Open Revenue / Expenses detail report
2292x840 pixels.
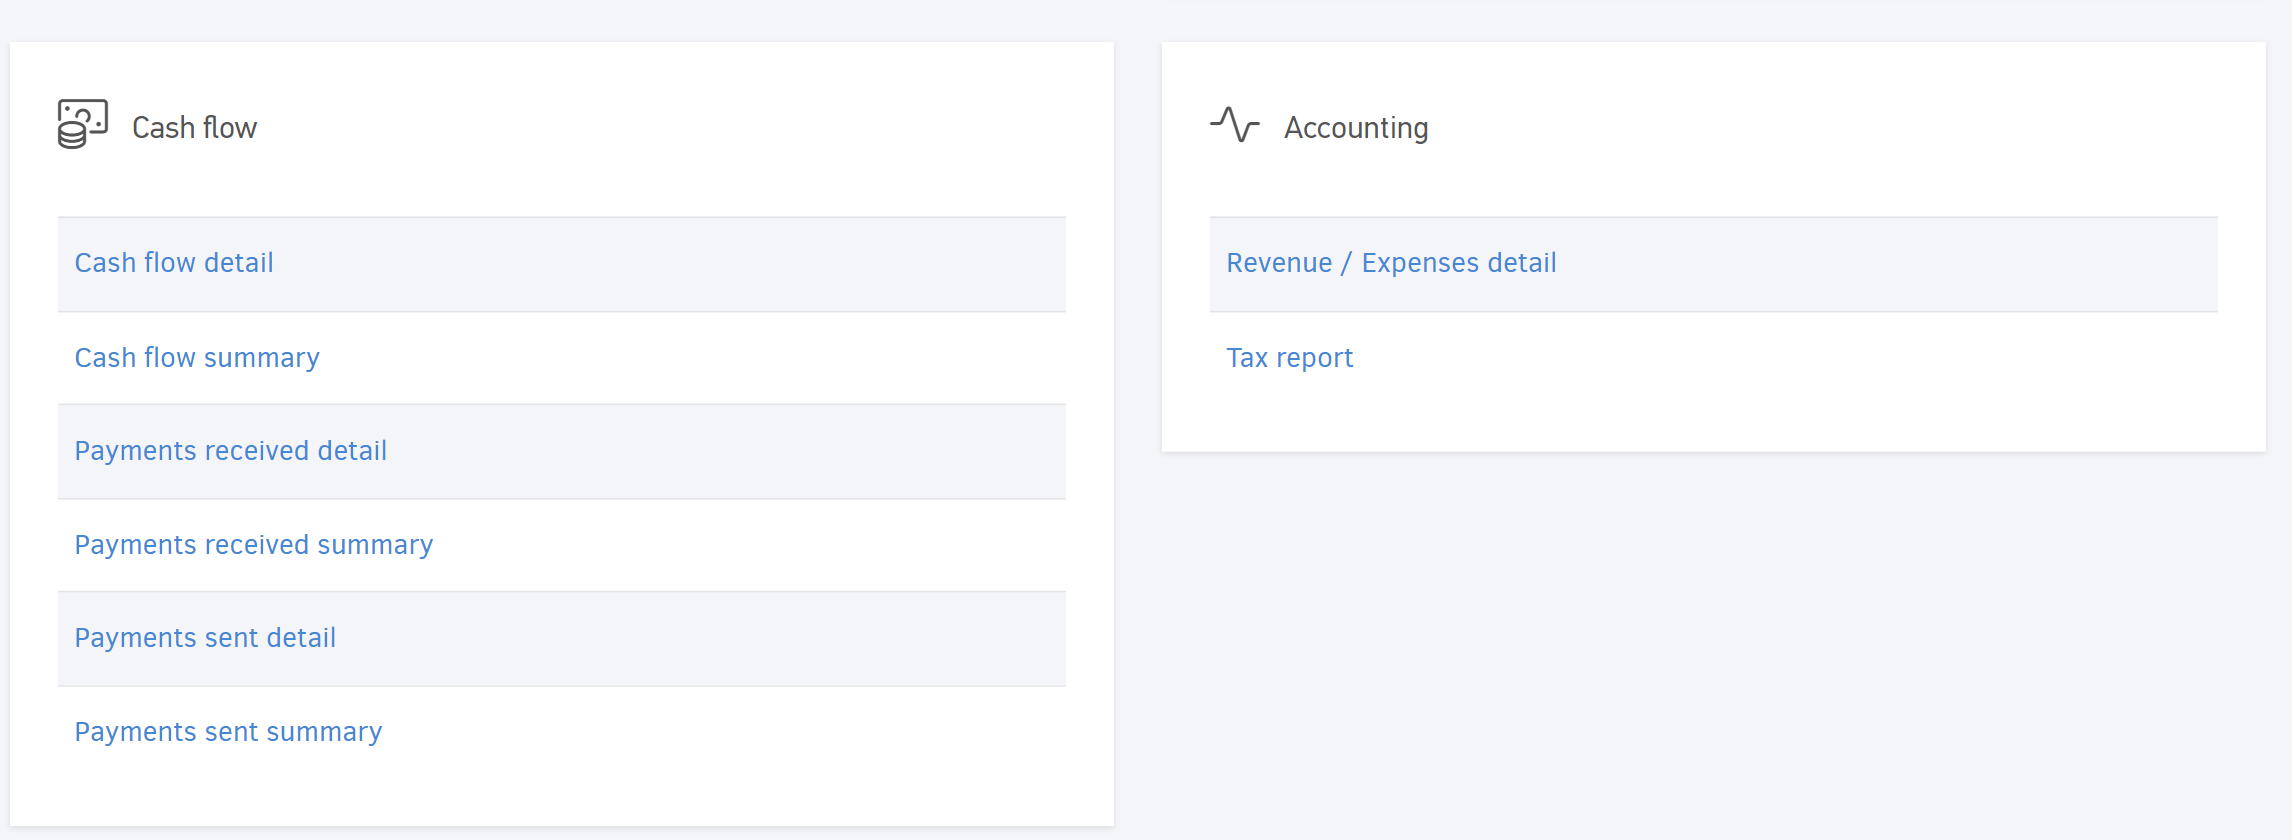click(x=1391, y=263)
